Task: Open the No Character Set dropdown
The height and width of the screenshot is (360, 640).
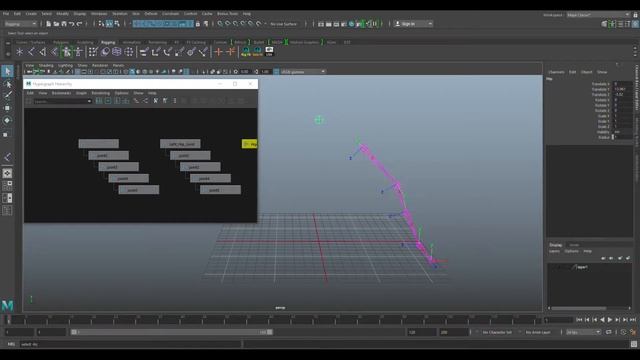Action: pos(497,332)
